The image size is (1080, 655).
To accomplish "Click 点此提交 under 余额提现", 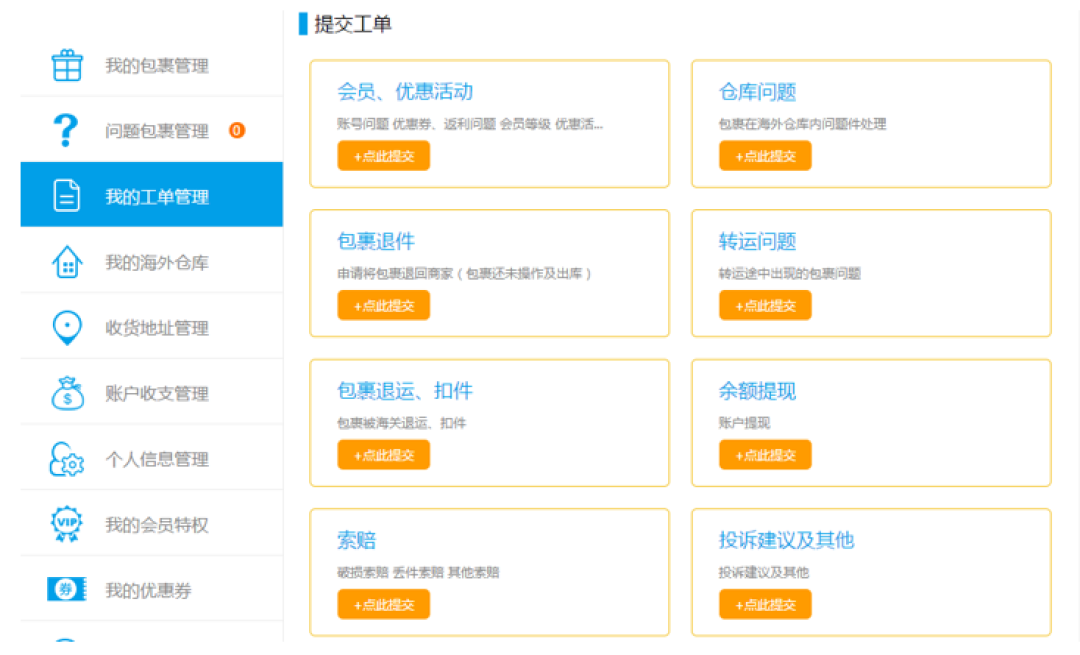I will click(765, 455).
